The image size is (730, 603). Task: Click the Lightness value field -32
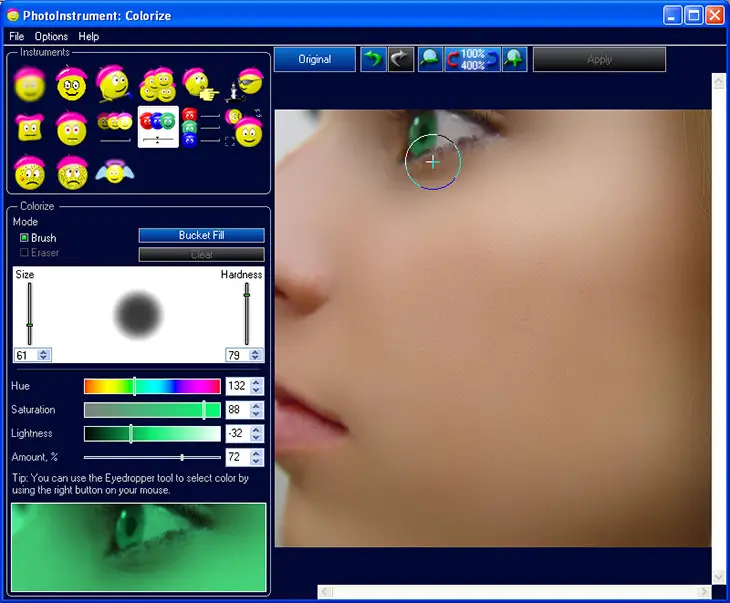[238, 434]
